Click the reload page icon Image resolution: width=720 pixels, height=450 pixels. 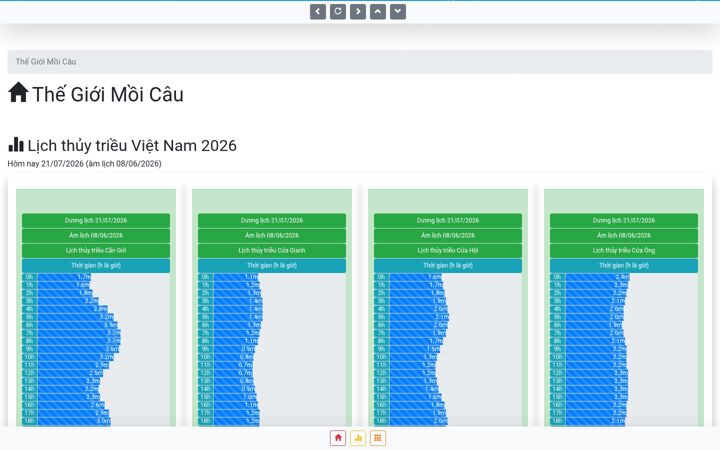click(338, 11)
